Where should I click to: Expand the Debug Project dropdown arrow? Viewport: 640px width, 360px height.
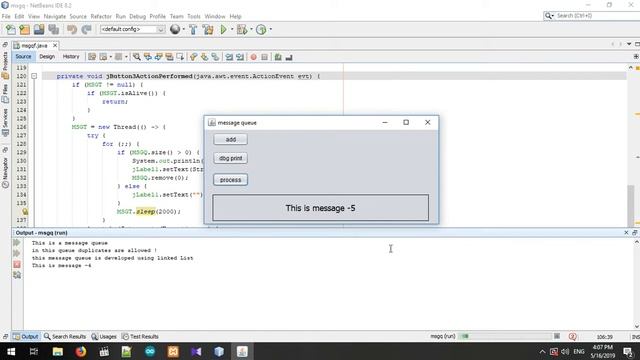tap(251, 29)
